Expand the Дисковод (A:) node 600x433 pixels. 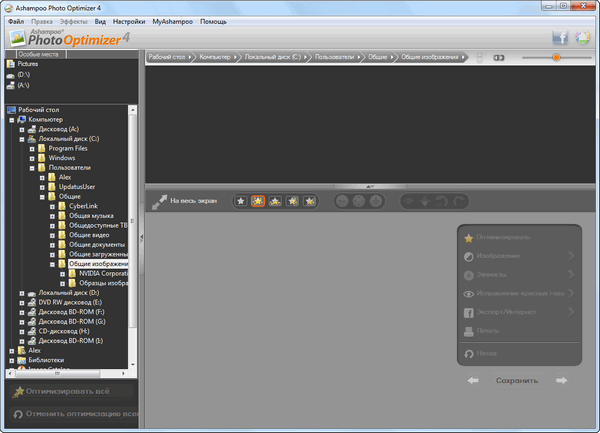click(22, 130)
